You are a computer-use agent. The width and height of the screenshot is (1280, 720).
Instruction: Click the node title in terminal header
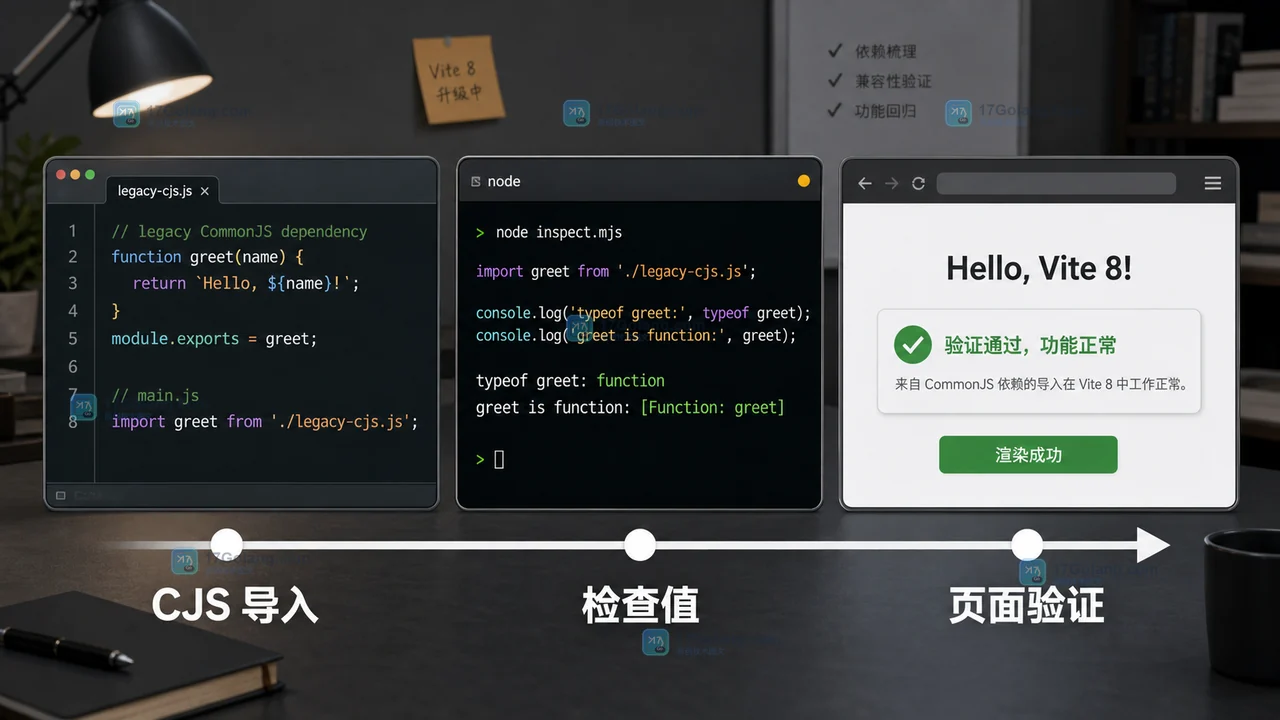click(x=504, y=181)
